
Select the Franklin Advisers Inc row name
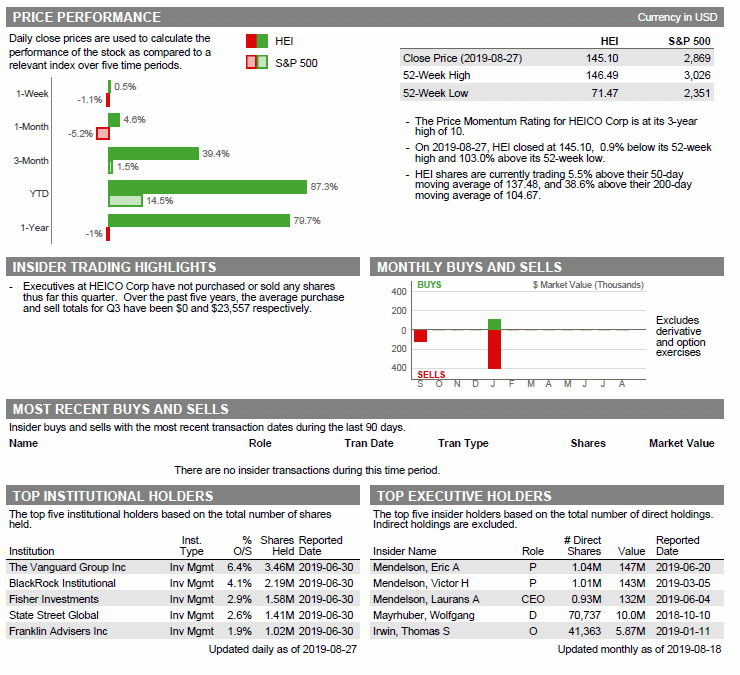pyautogui.click(x=58, y=632)
